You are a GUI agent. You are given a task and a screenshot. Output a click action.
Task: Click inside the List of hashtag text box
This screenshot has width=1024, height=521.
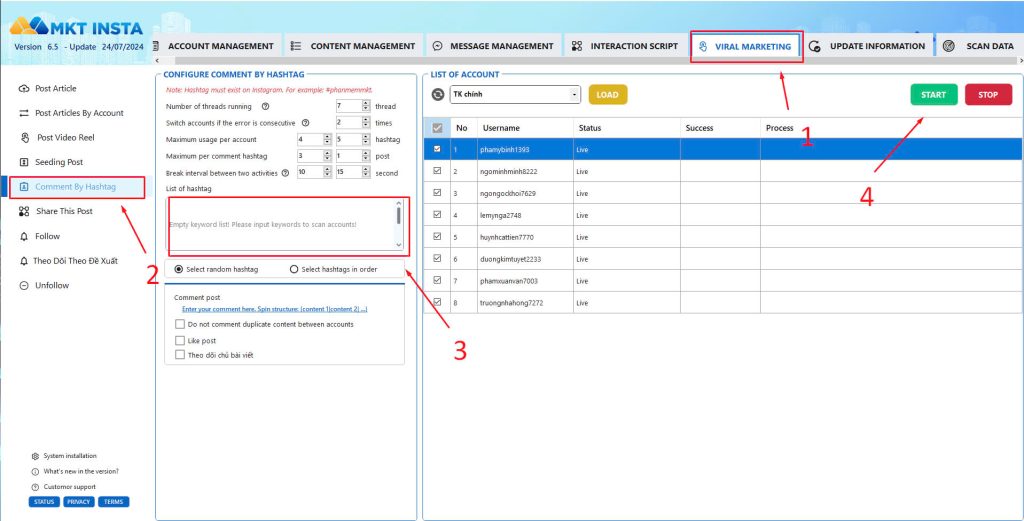[281, 225]
